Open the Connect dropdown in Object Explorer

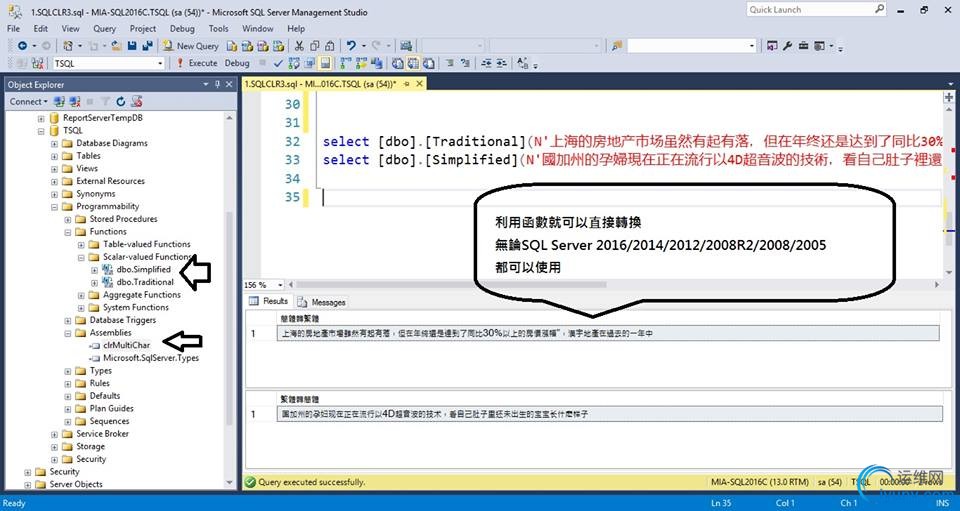(29, 102)
